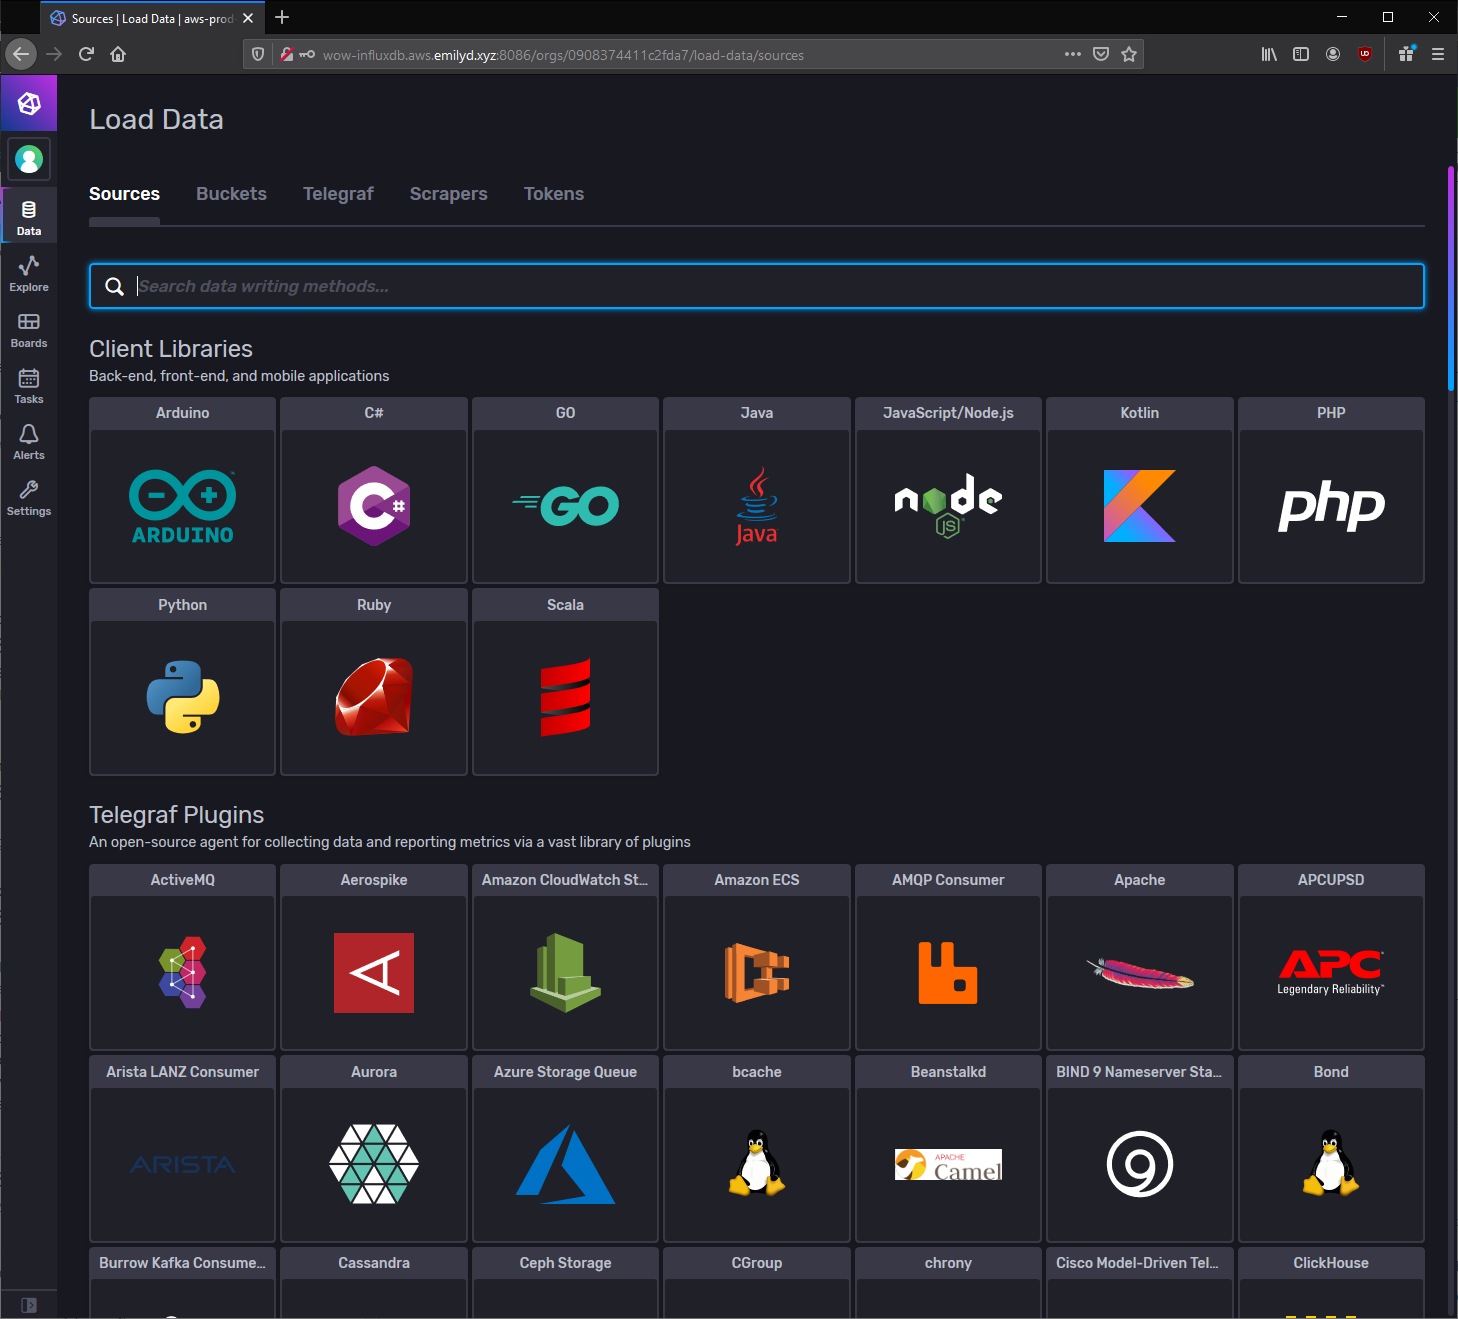
Task: Choose the GO client library logo
Action: tap(566, 506)
